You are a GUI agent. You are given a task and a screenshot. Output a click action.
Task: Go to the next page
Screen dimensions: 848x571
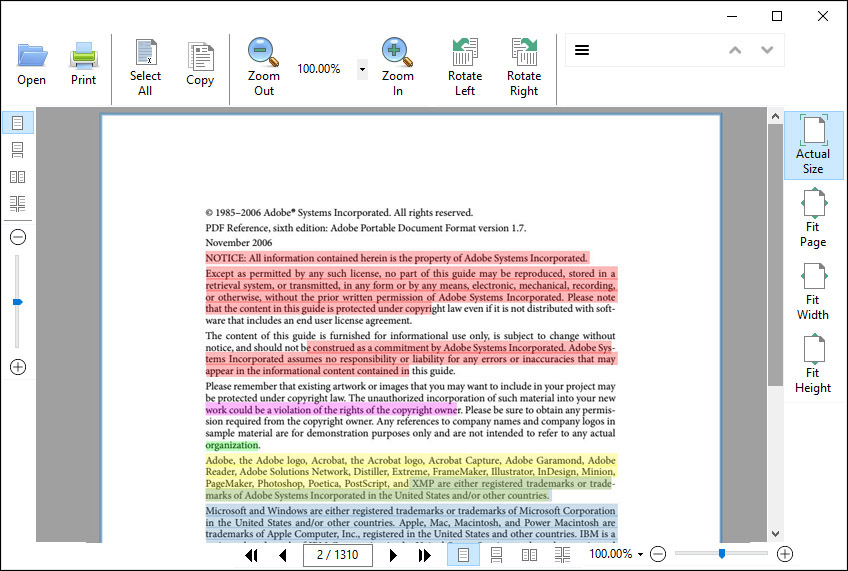click(x=393, y=555)
